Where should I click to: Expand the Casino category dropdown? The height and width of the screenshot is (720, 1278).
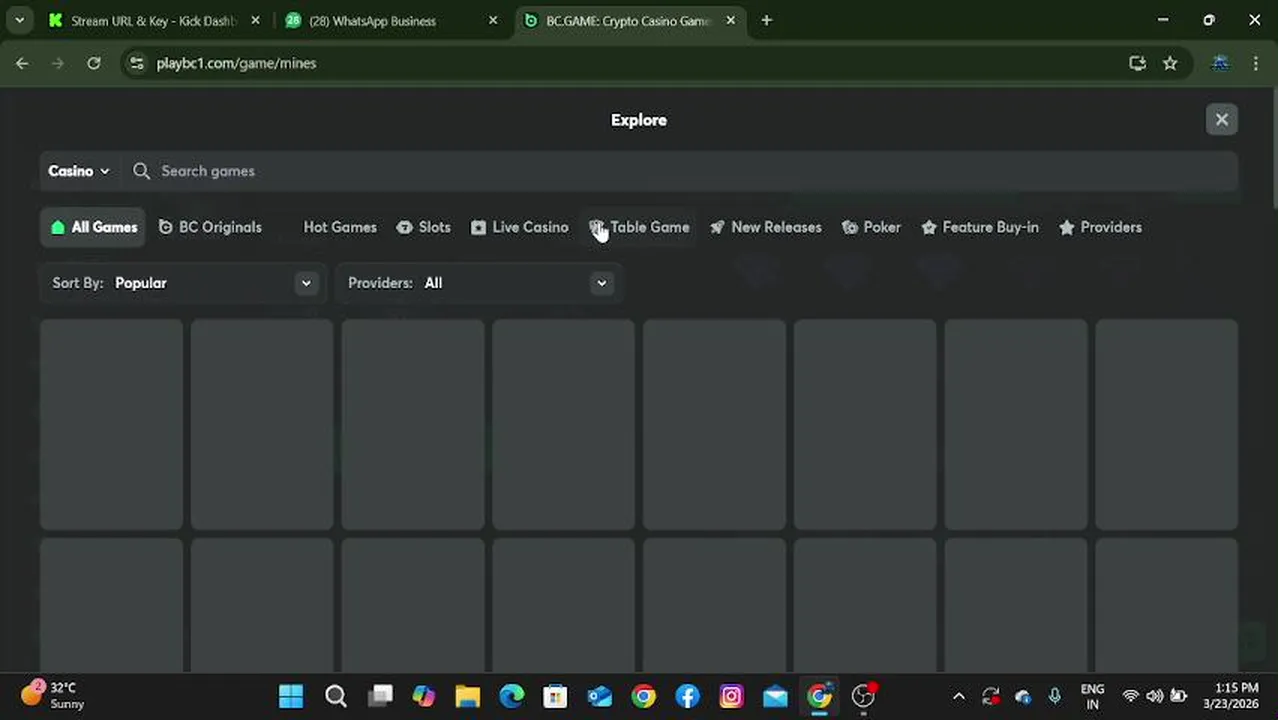(x=78, y=171)
